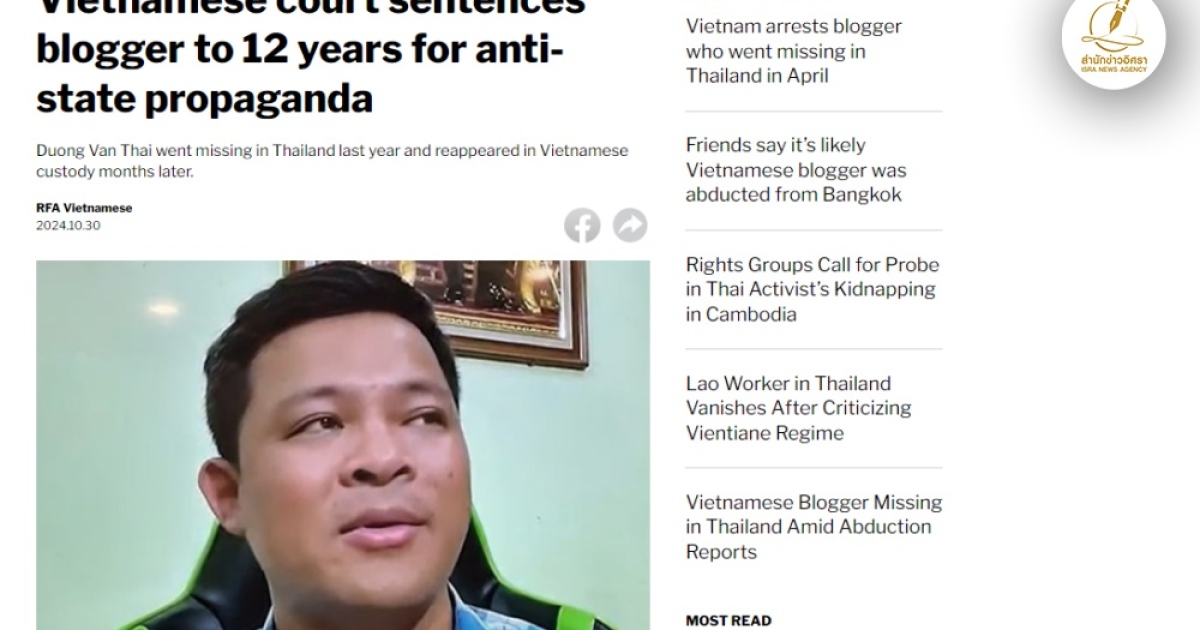Open 'Vietnam arrests blogger who went missing' article
1200x630 pixels.
click(794, 51)
